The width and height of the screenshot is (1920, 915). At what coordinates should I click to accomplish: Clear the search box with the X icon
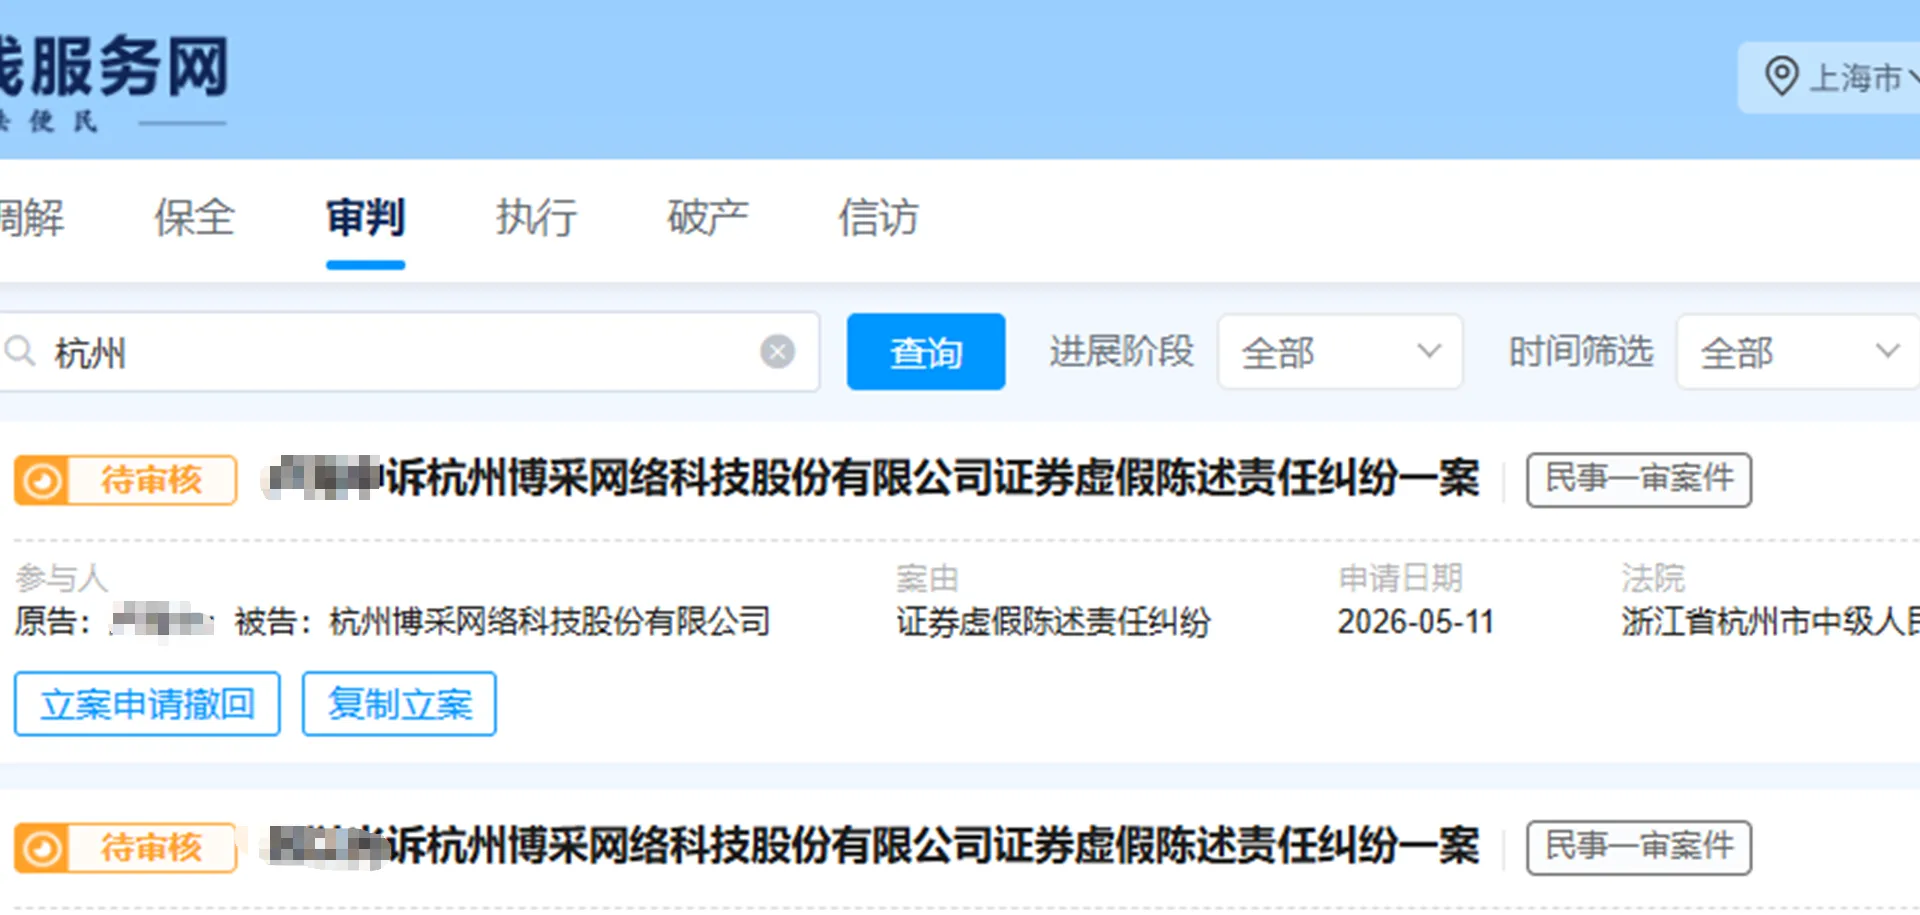pyautogui.click(x=777, y=352)
